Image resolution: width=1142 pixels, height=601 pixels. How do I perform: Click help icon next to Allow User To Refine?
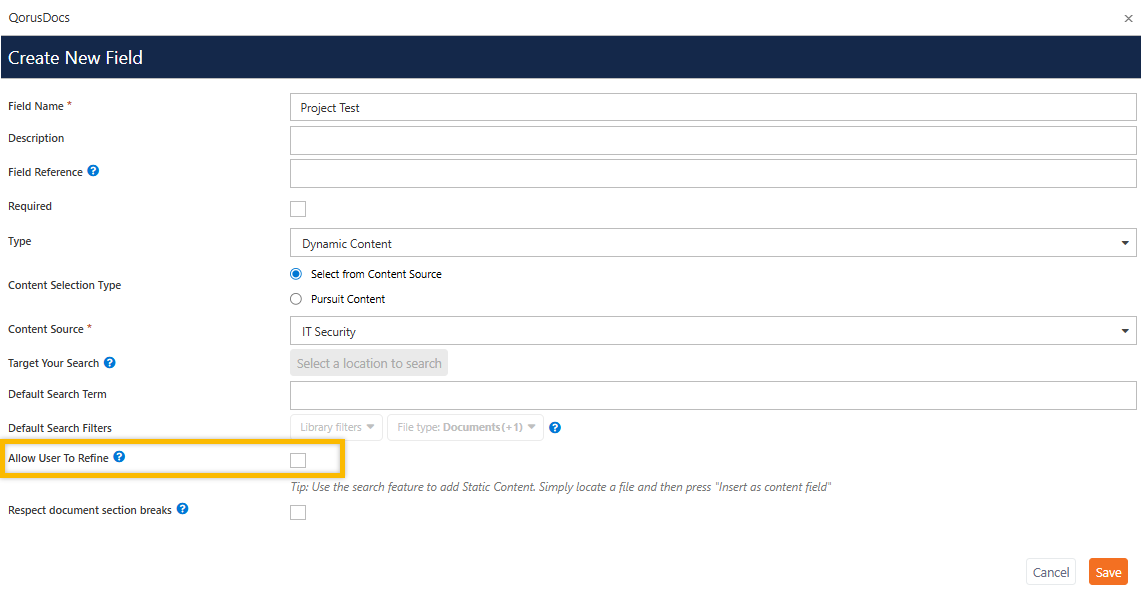(119, 457)
